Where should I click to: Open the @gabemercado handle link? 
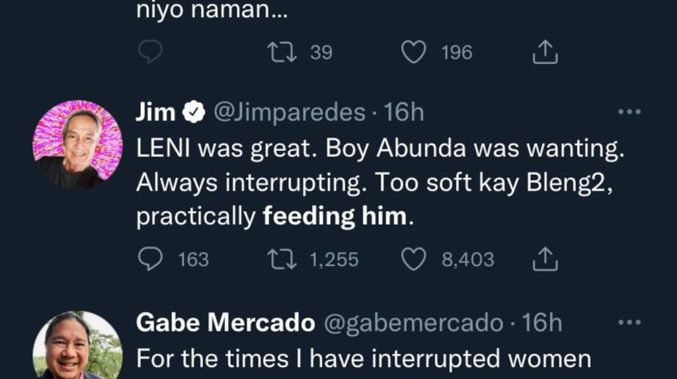414,323
